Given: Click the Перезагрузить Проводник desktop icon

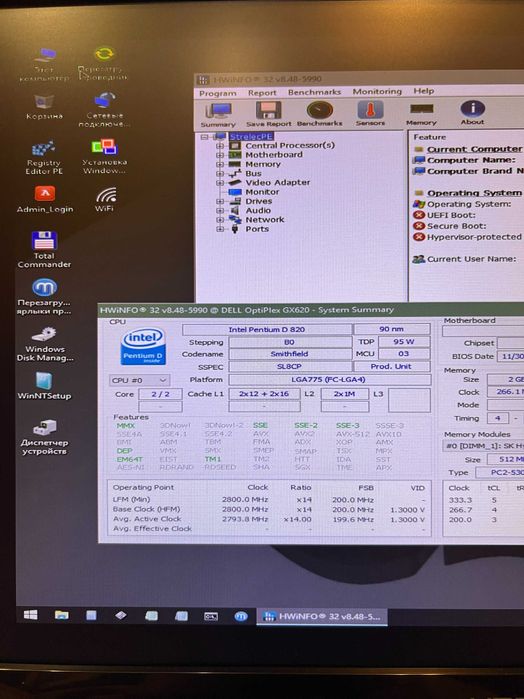Looking at the screenshot, I should (103, 64).
